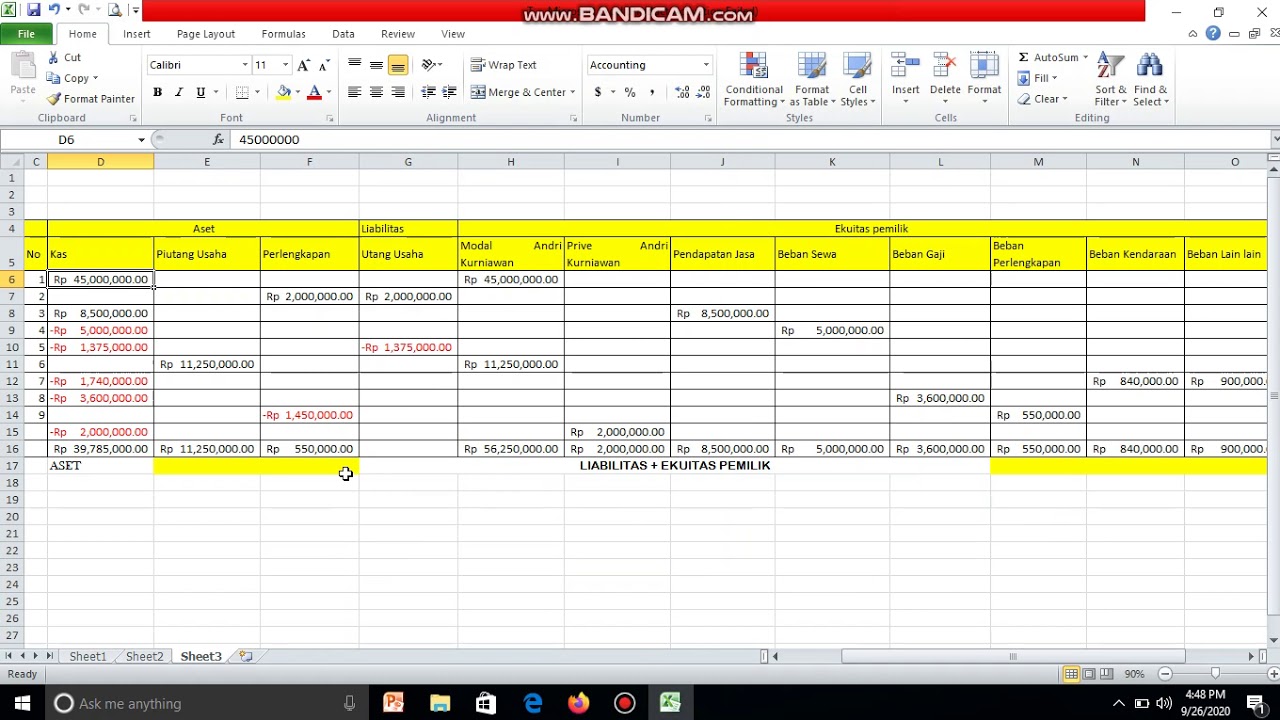This screenshot has height=720, width=1280.
Task: Open the Font name dropdown
Action: pyautogui.click(x=245, y=65)
